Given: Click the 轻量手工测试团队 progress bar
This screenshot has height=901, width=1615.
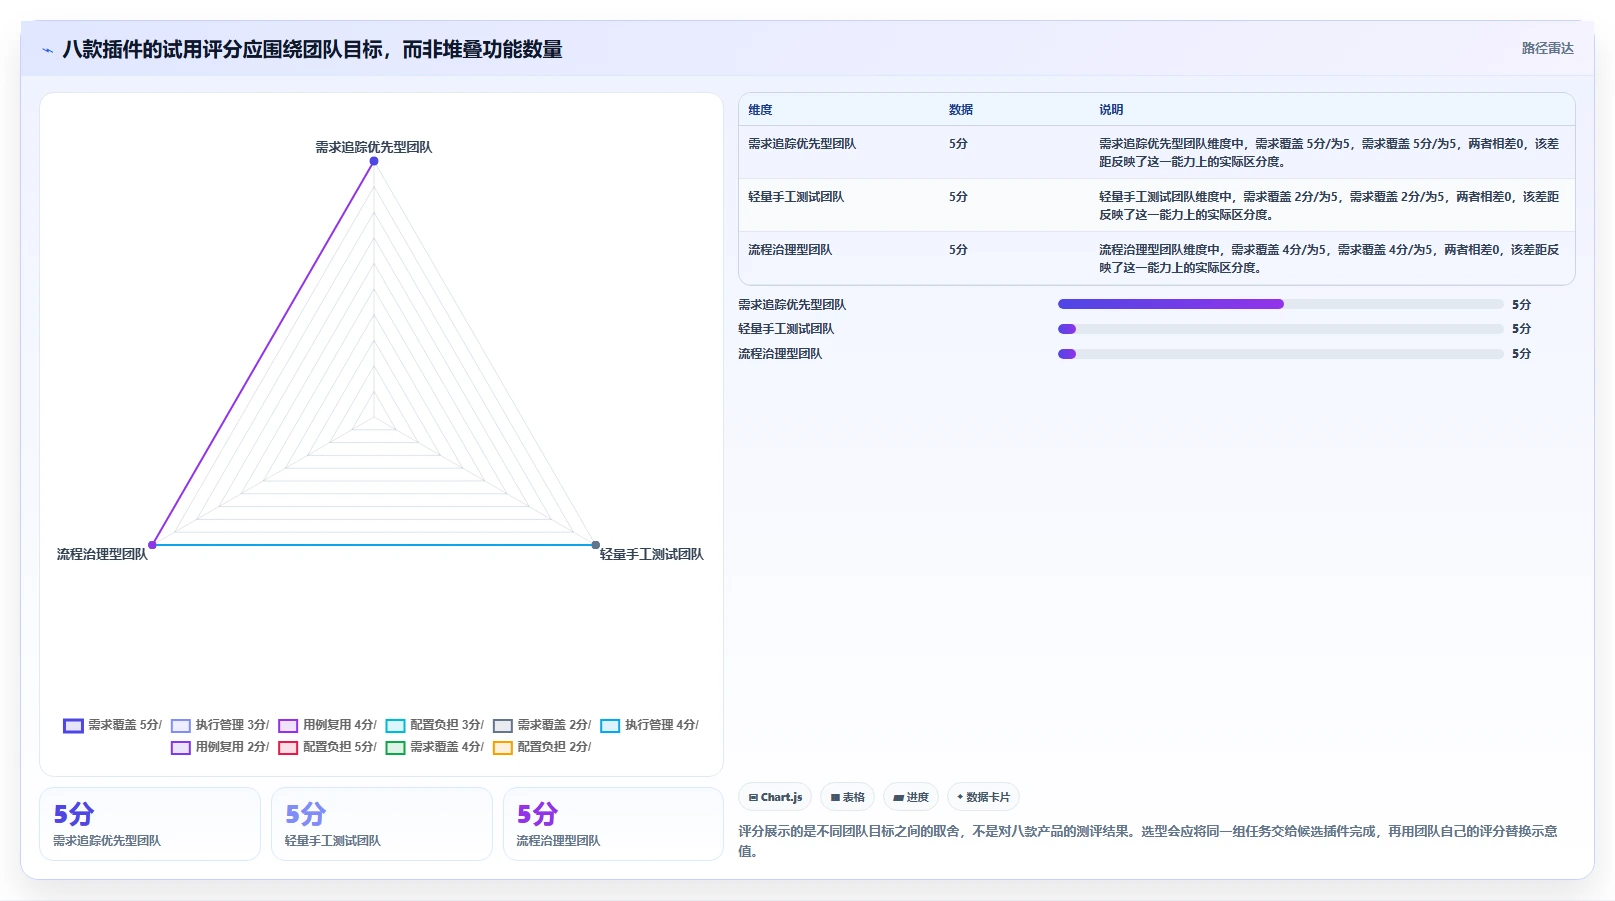Looking at the screenshot, I should pyautogui.click(x=1280, y=329).
